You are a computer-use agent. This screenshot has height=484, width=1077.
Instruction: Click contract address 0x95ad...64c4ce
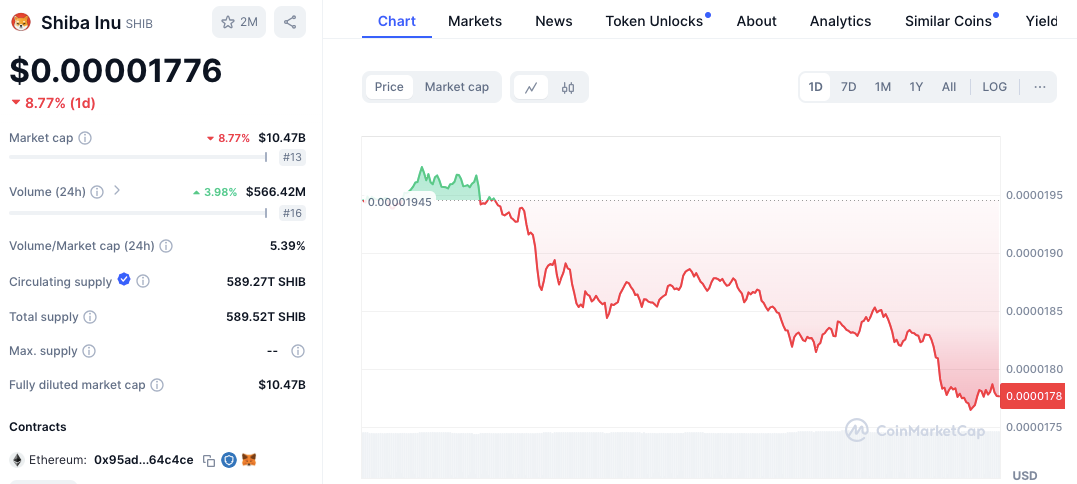click(144, 460)
